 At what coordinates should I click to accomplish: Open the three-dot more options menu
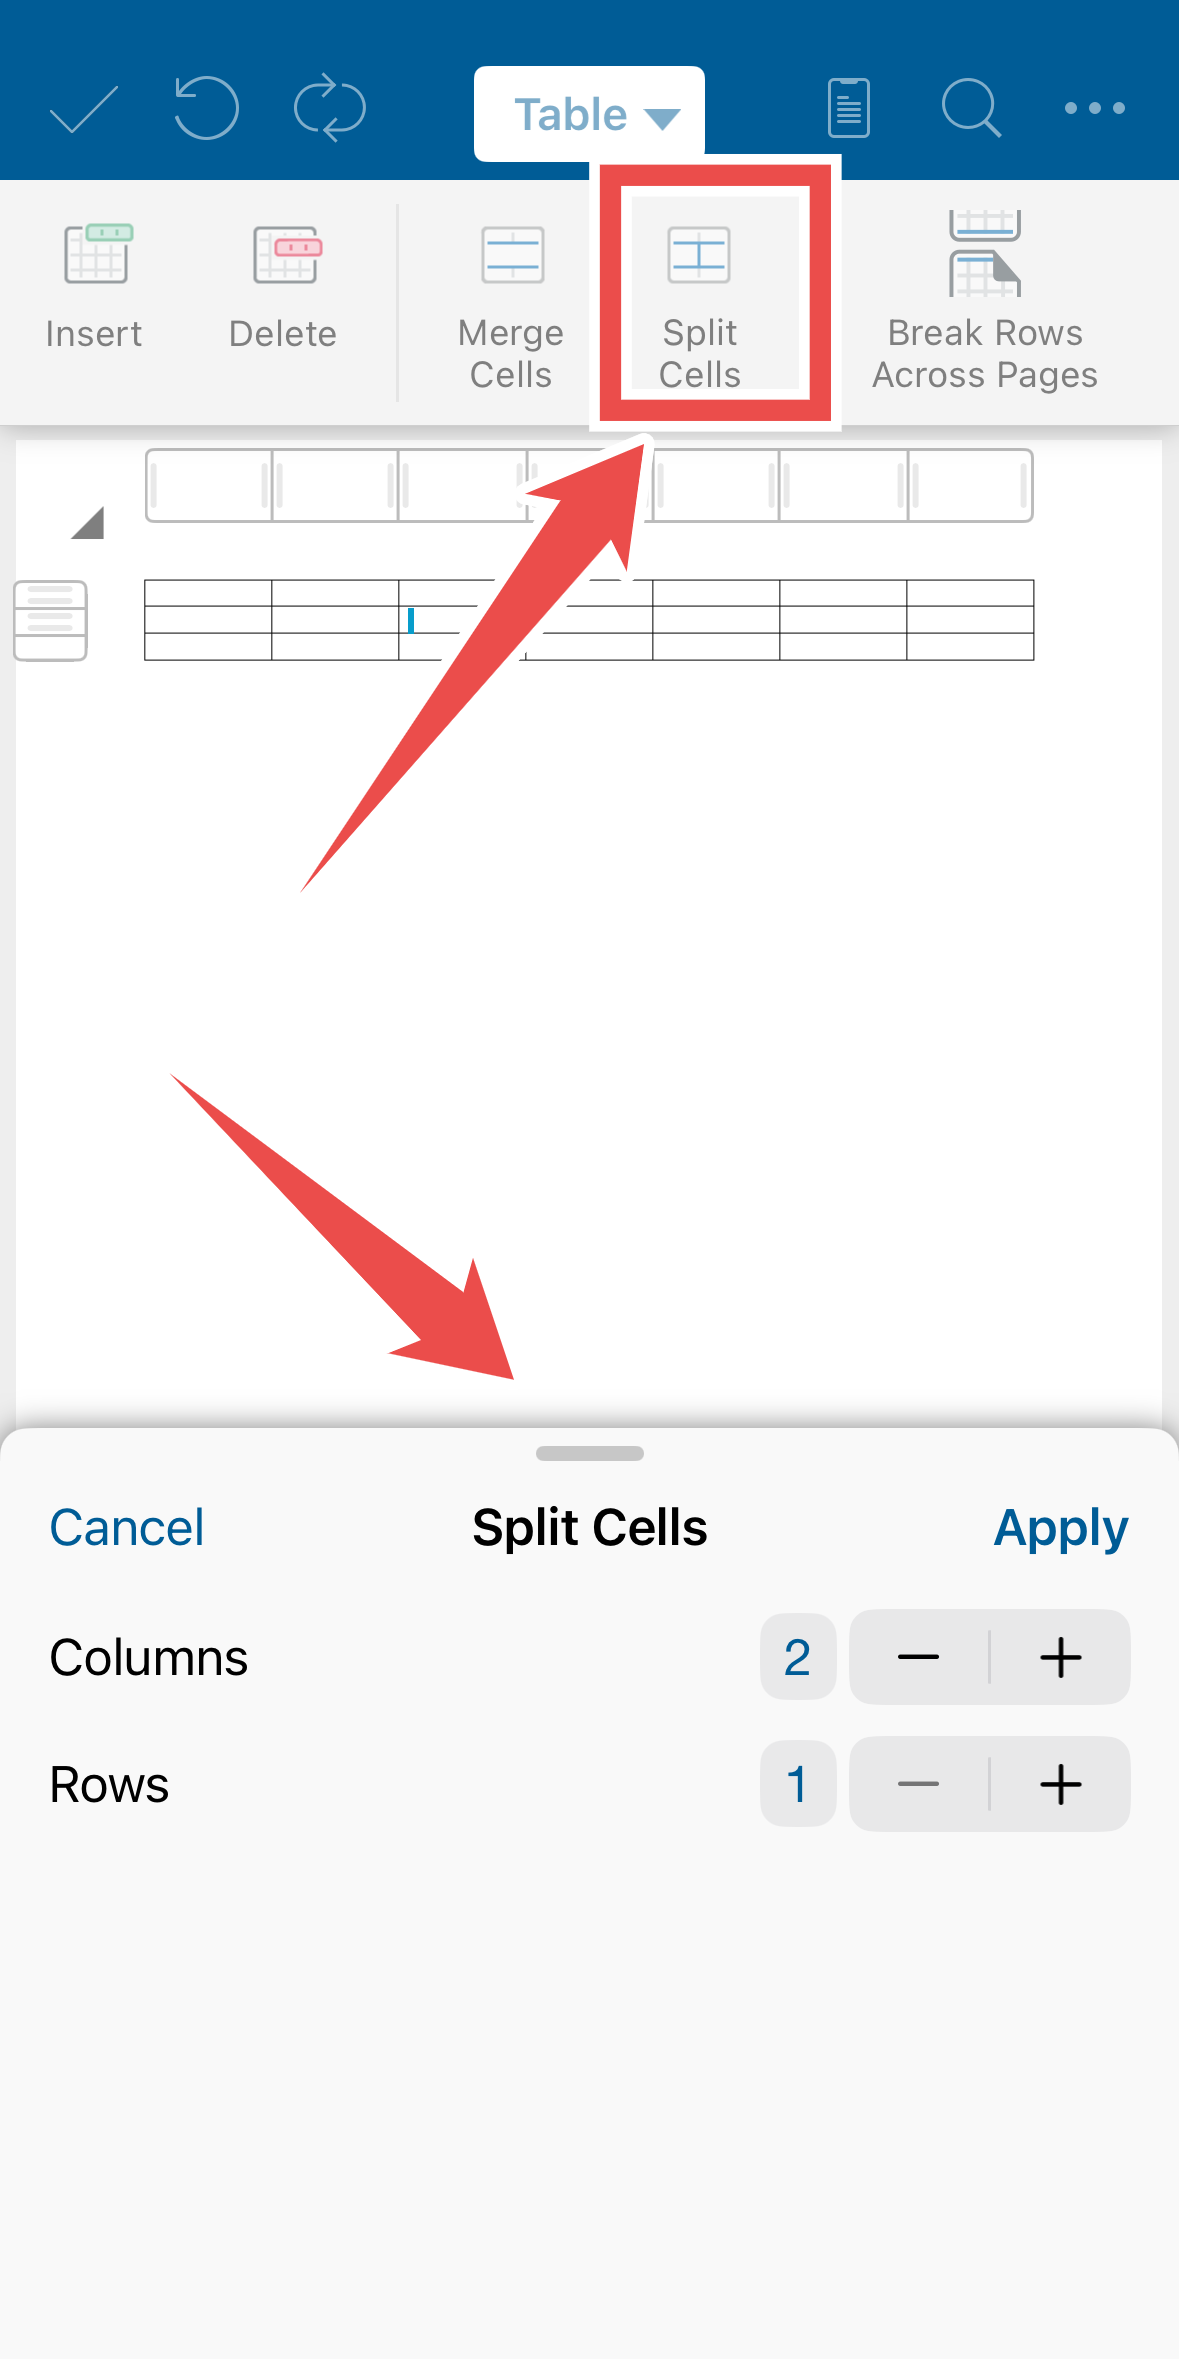(1095, 108)
